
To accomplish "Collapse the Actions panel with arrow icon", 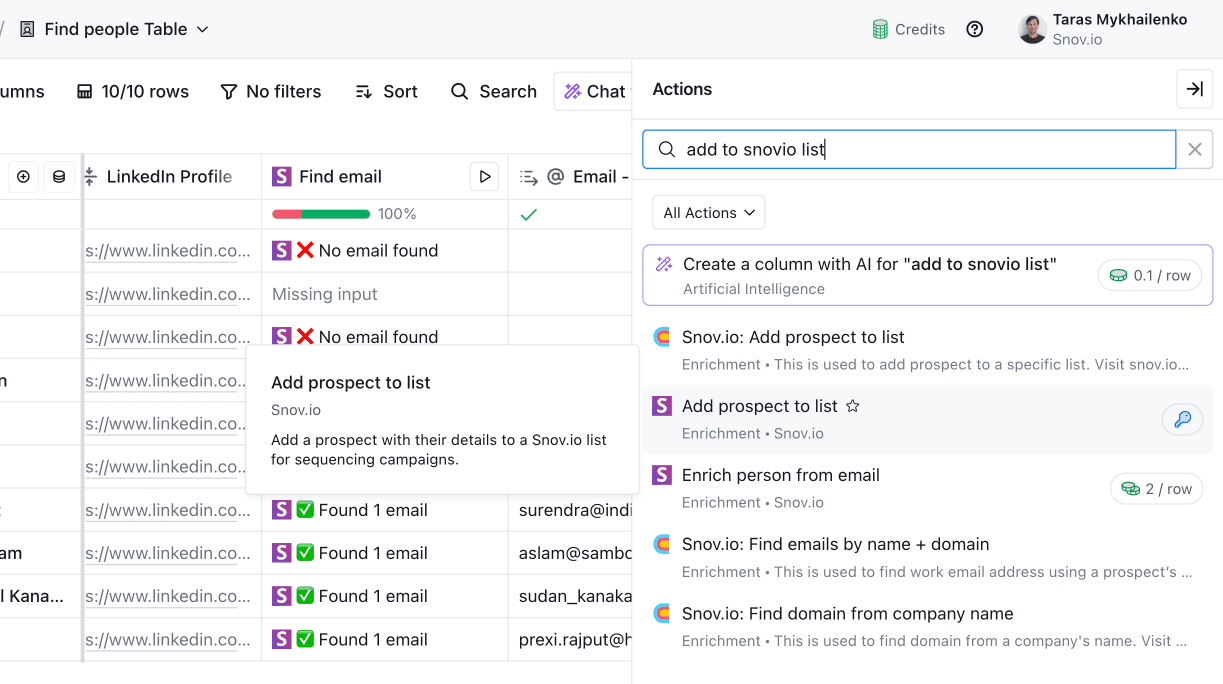I will coord(1194,89).
